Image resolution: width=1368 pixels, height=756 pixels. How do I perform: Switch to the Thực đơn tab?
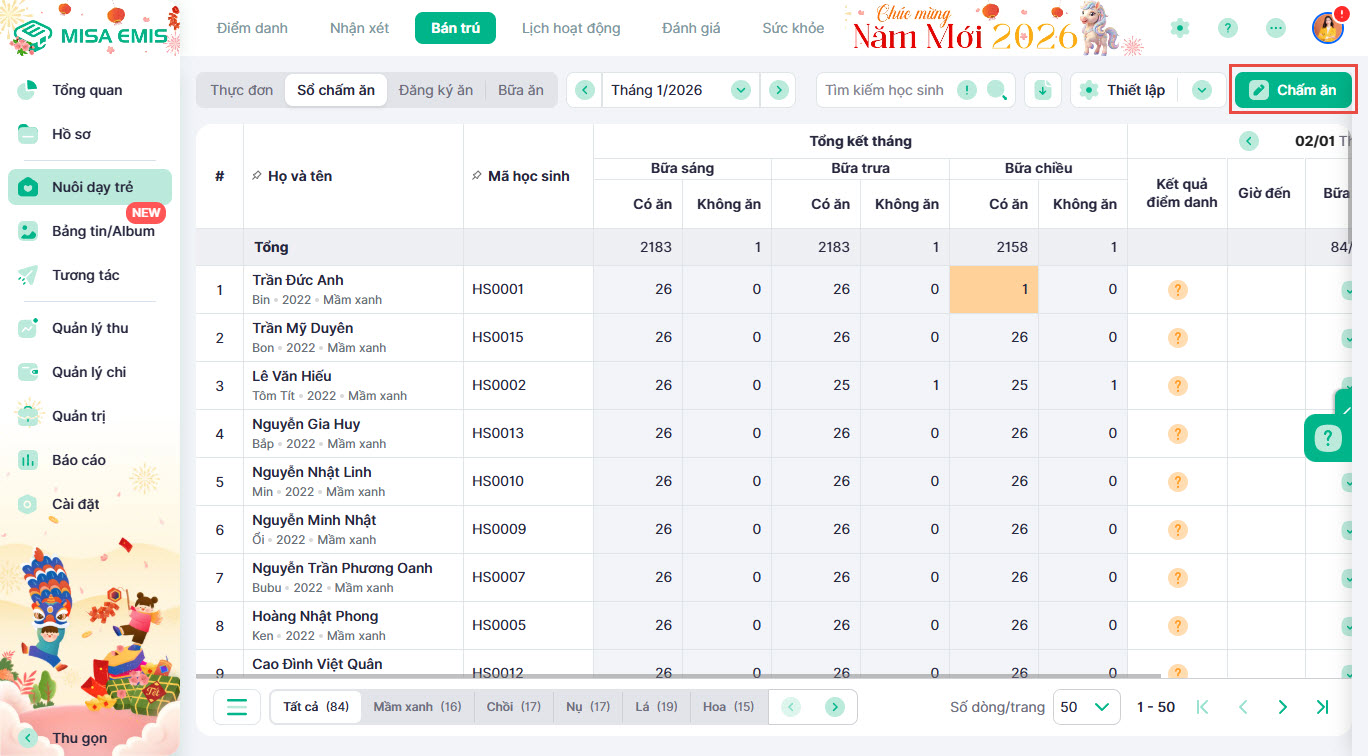(241, 90)
